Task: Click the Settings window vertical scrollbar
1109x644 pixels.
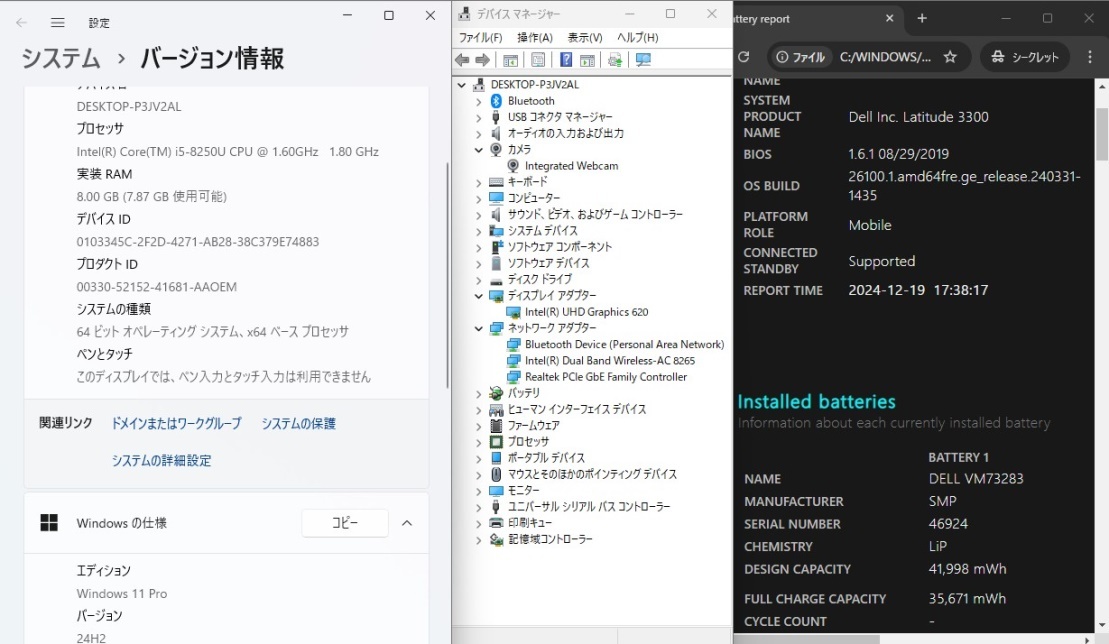Action: coord(447,276)
